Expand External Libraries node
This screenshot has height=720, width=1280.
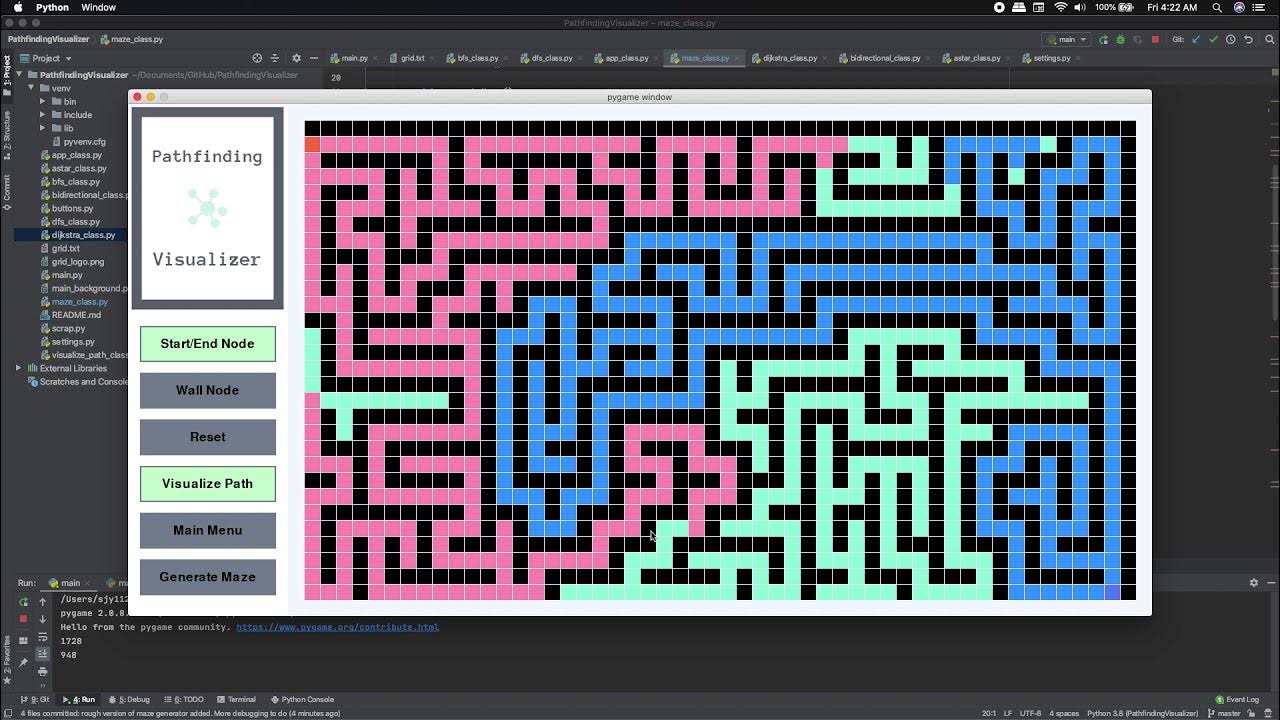point(18,368)
